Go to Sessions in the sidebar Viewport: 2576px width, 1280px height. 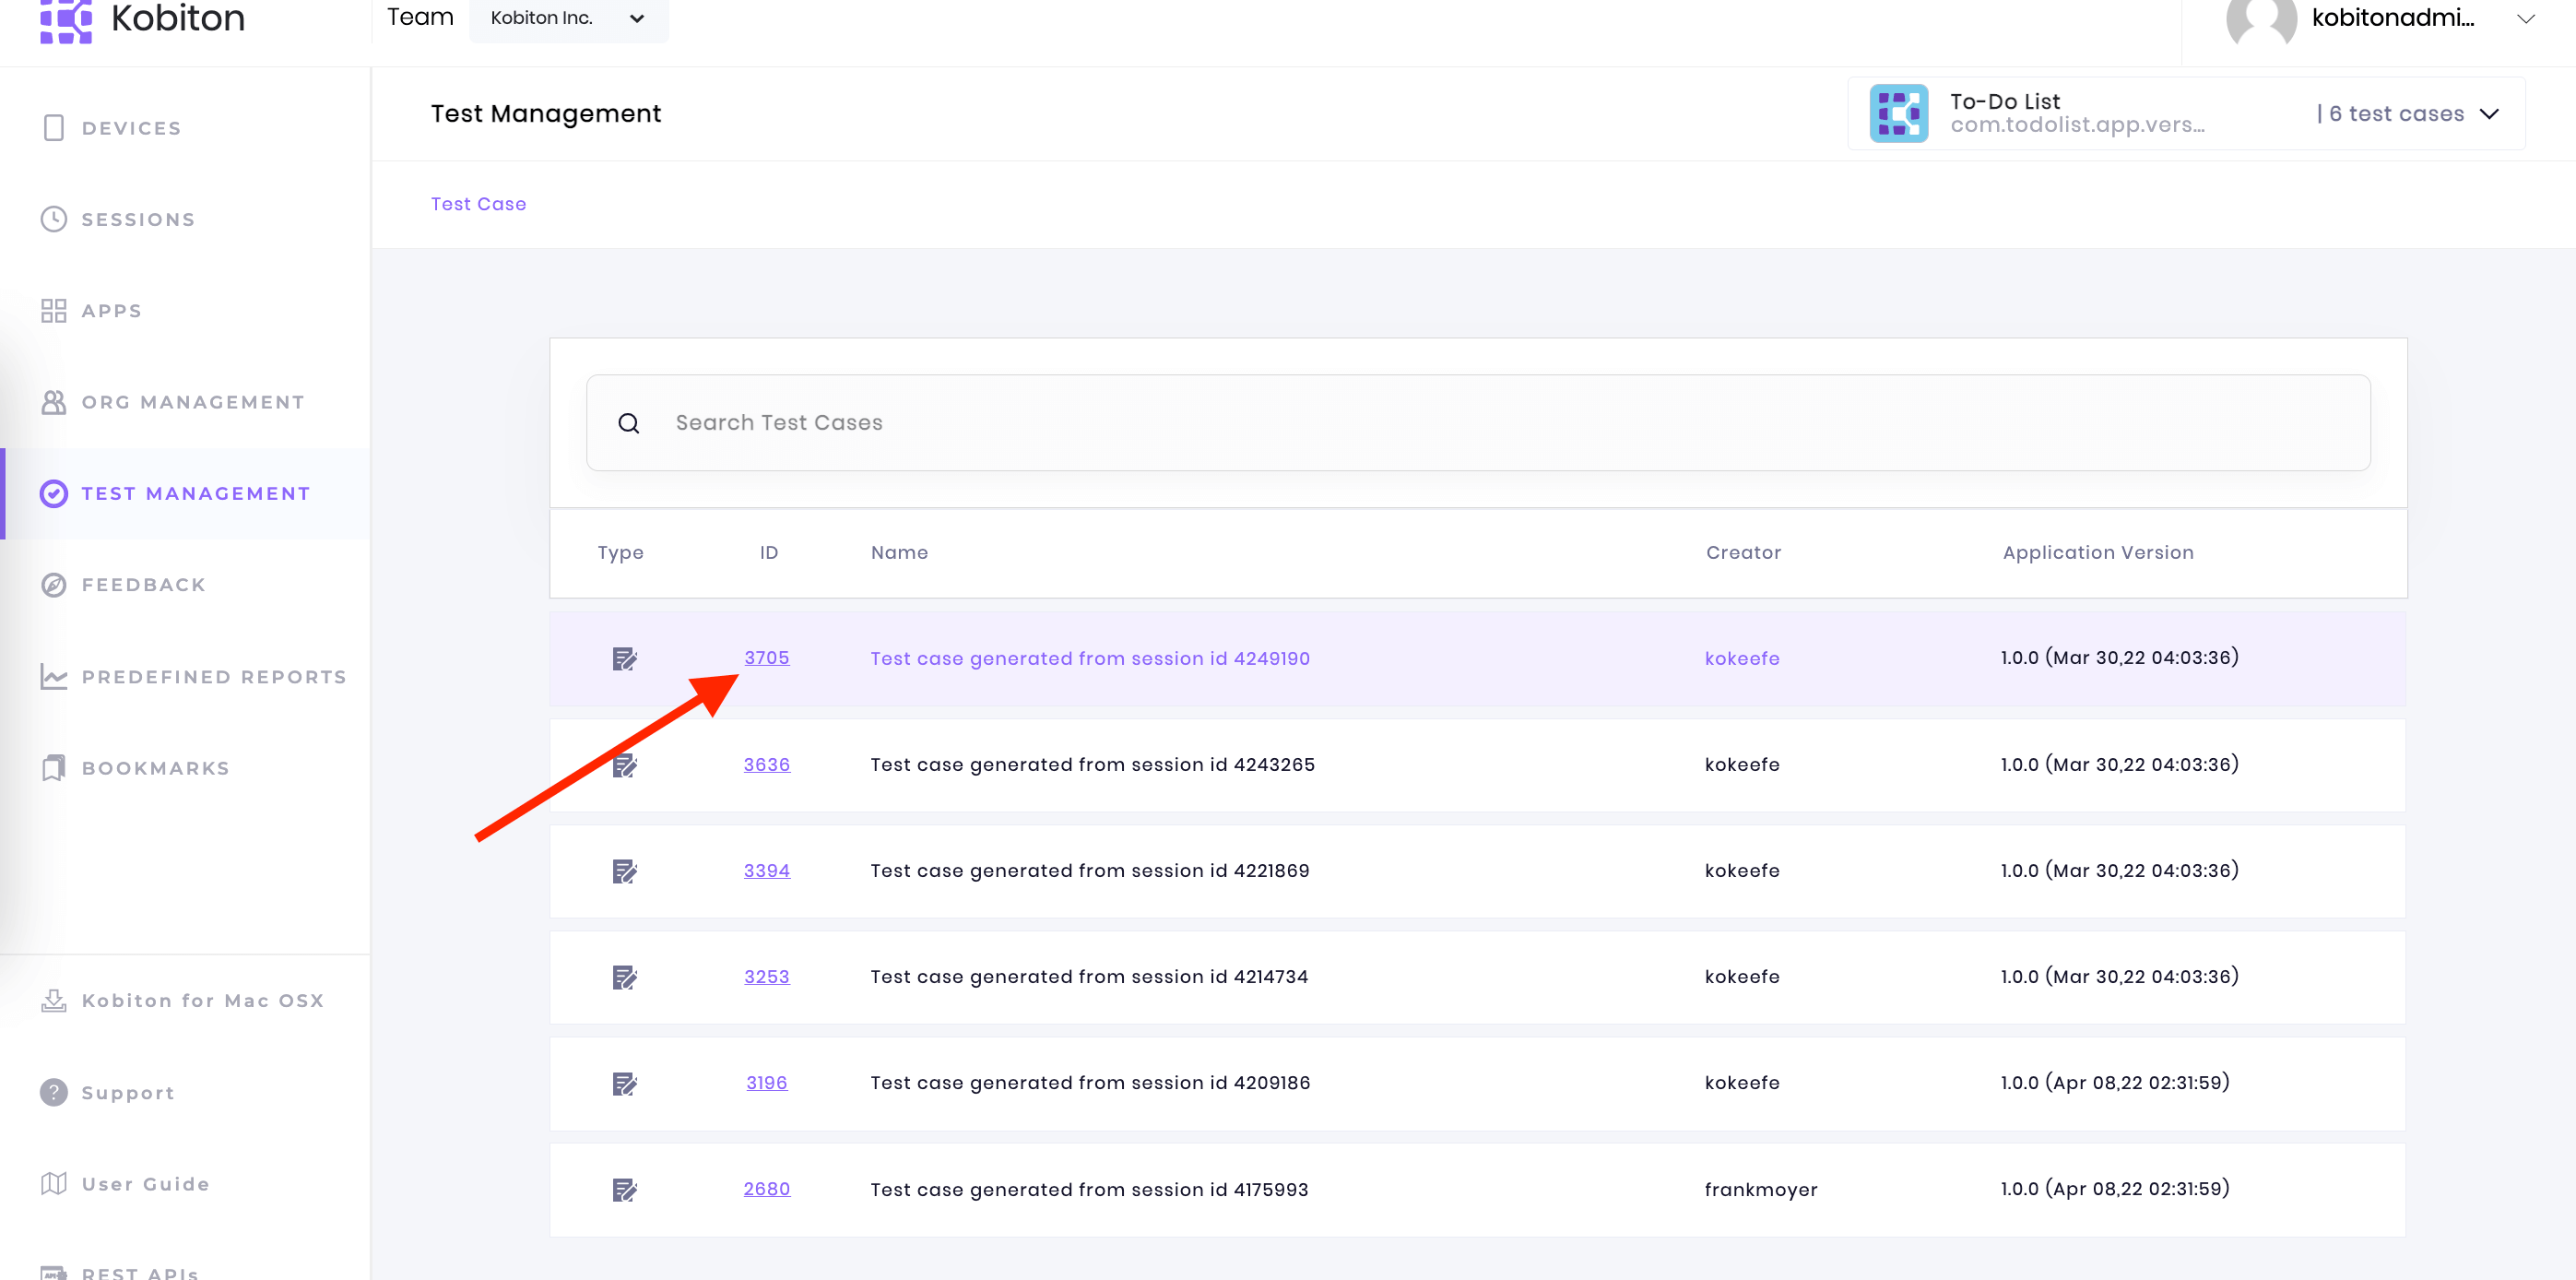tap(138, 219)
